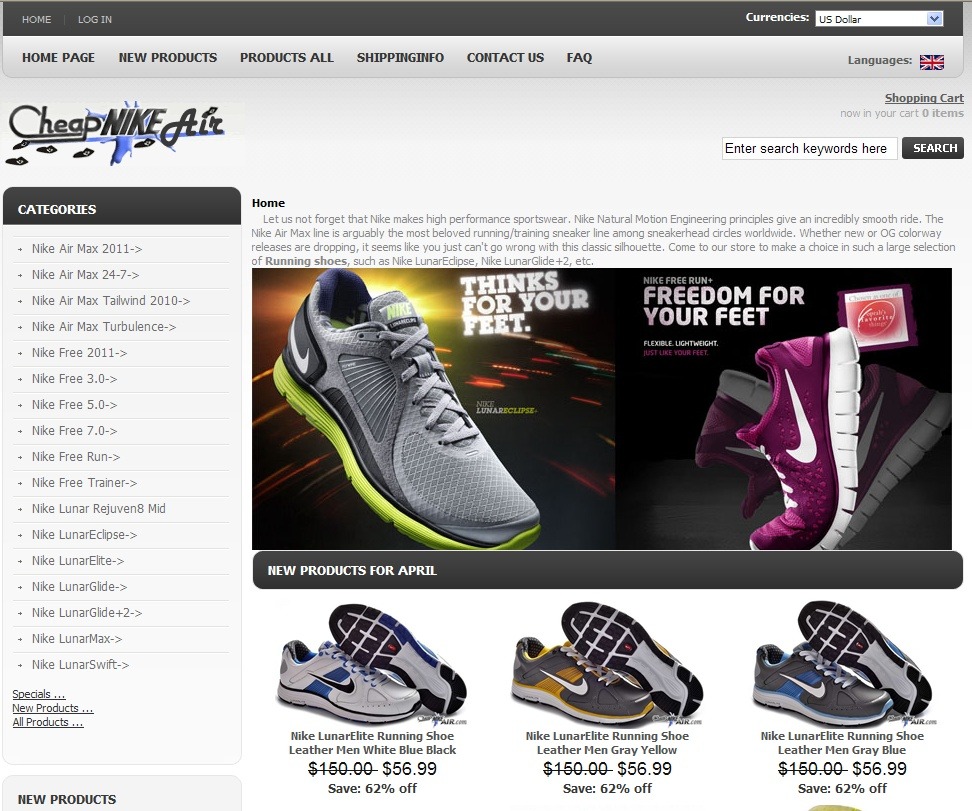The height and width of the screenshot is (811, 972).
Task: Click LunarElite Leather Men Gray Yellow title
Action: tap(607, 743)
